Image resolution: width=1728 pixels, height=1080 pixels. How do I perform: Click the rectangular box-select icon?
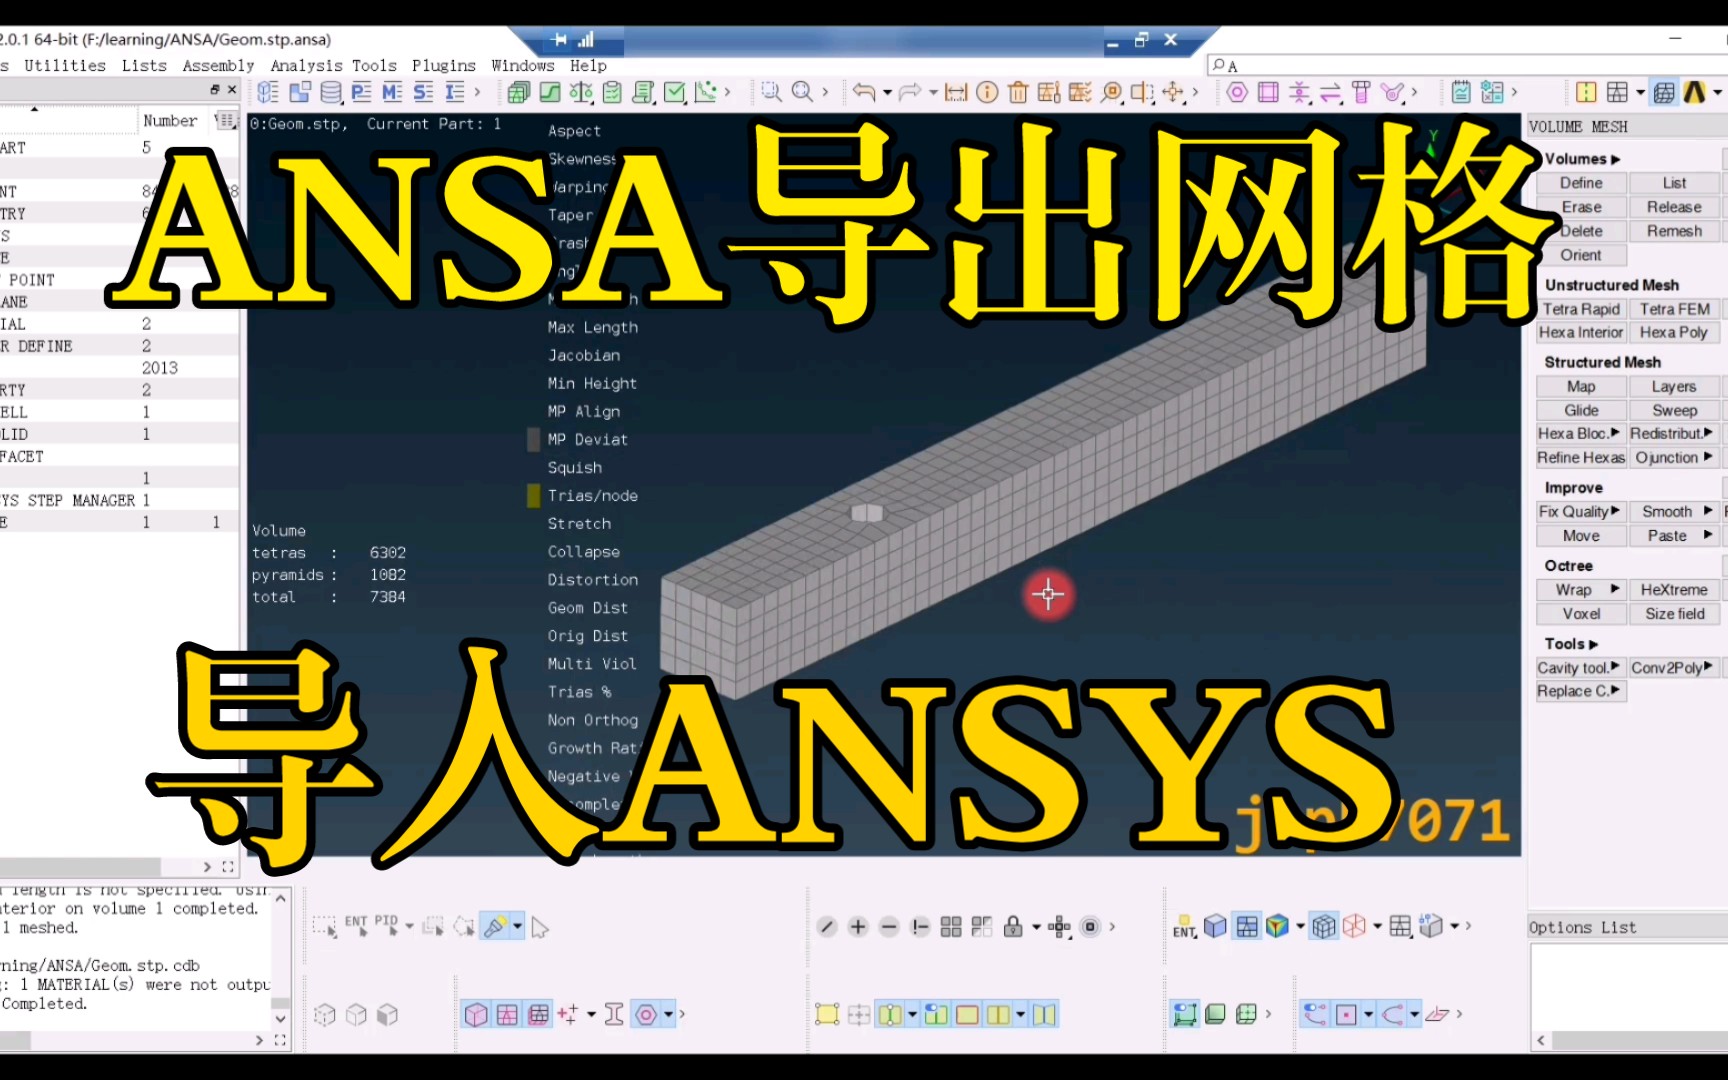325,927
